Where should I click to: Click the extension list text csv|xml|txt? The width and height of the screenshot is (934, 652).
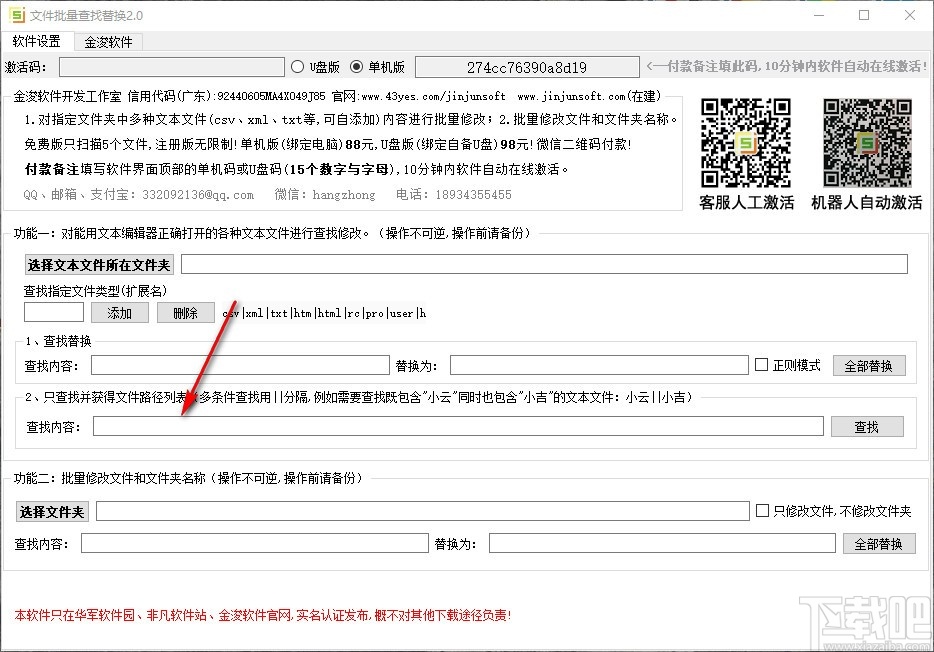pos(324,313)
